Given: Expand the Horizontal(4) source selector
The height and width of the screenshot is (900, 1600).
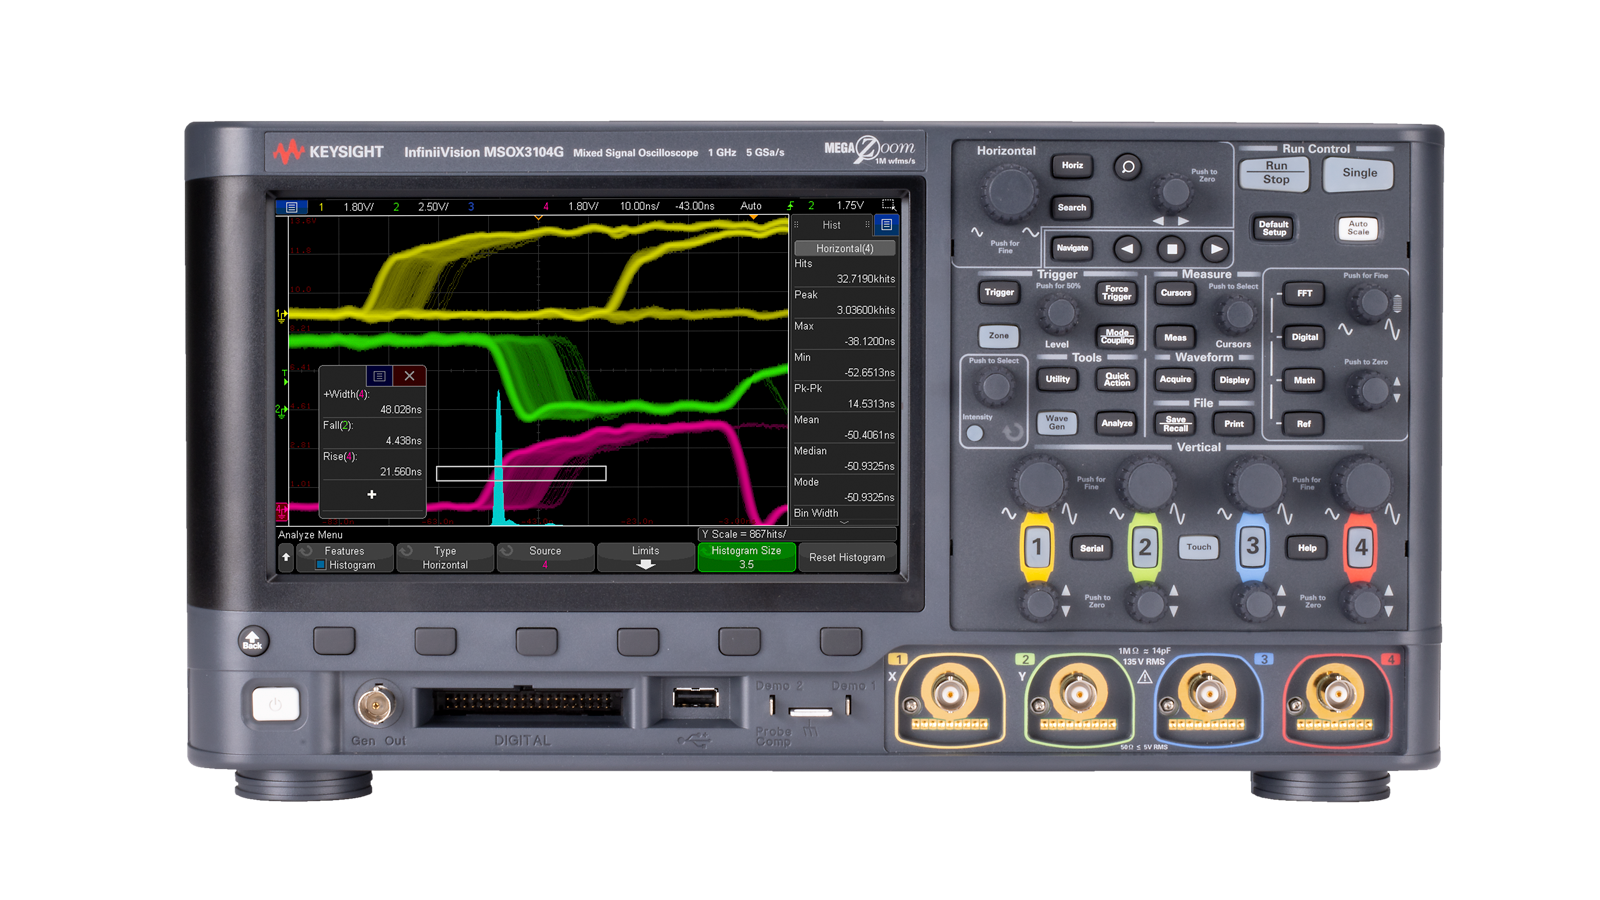Looking at the screenshot, I should (845, 248).
